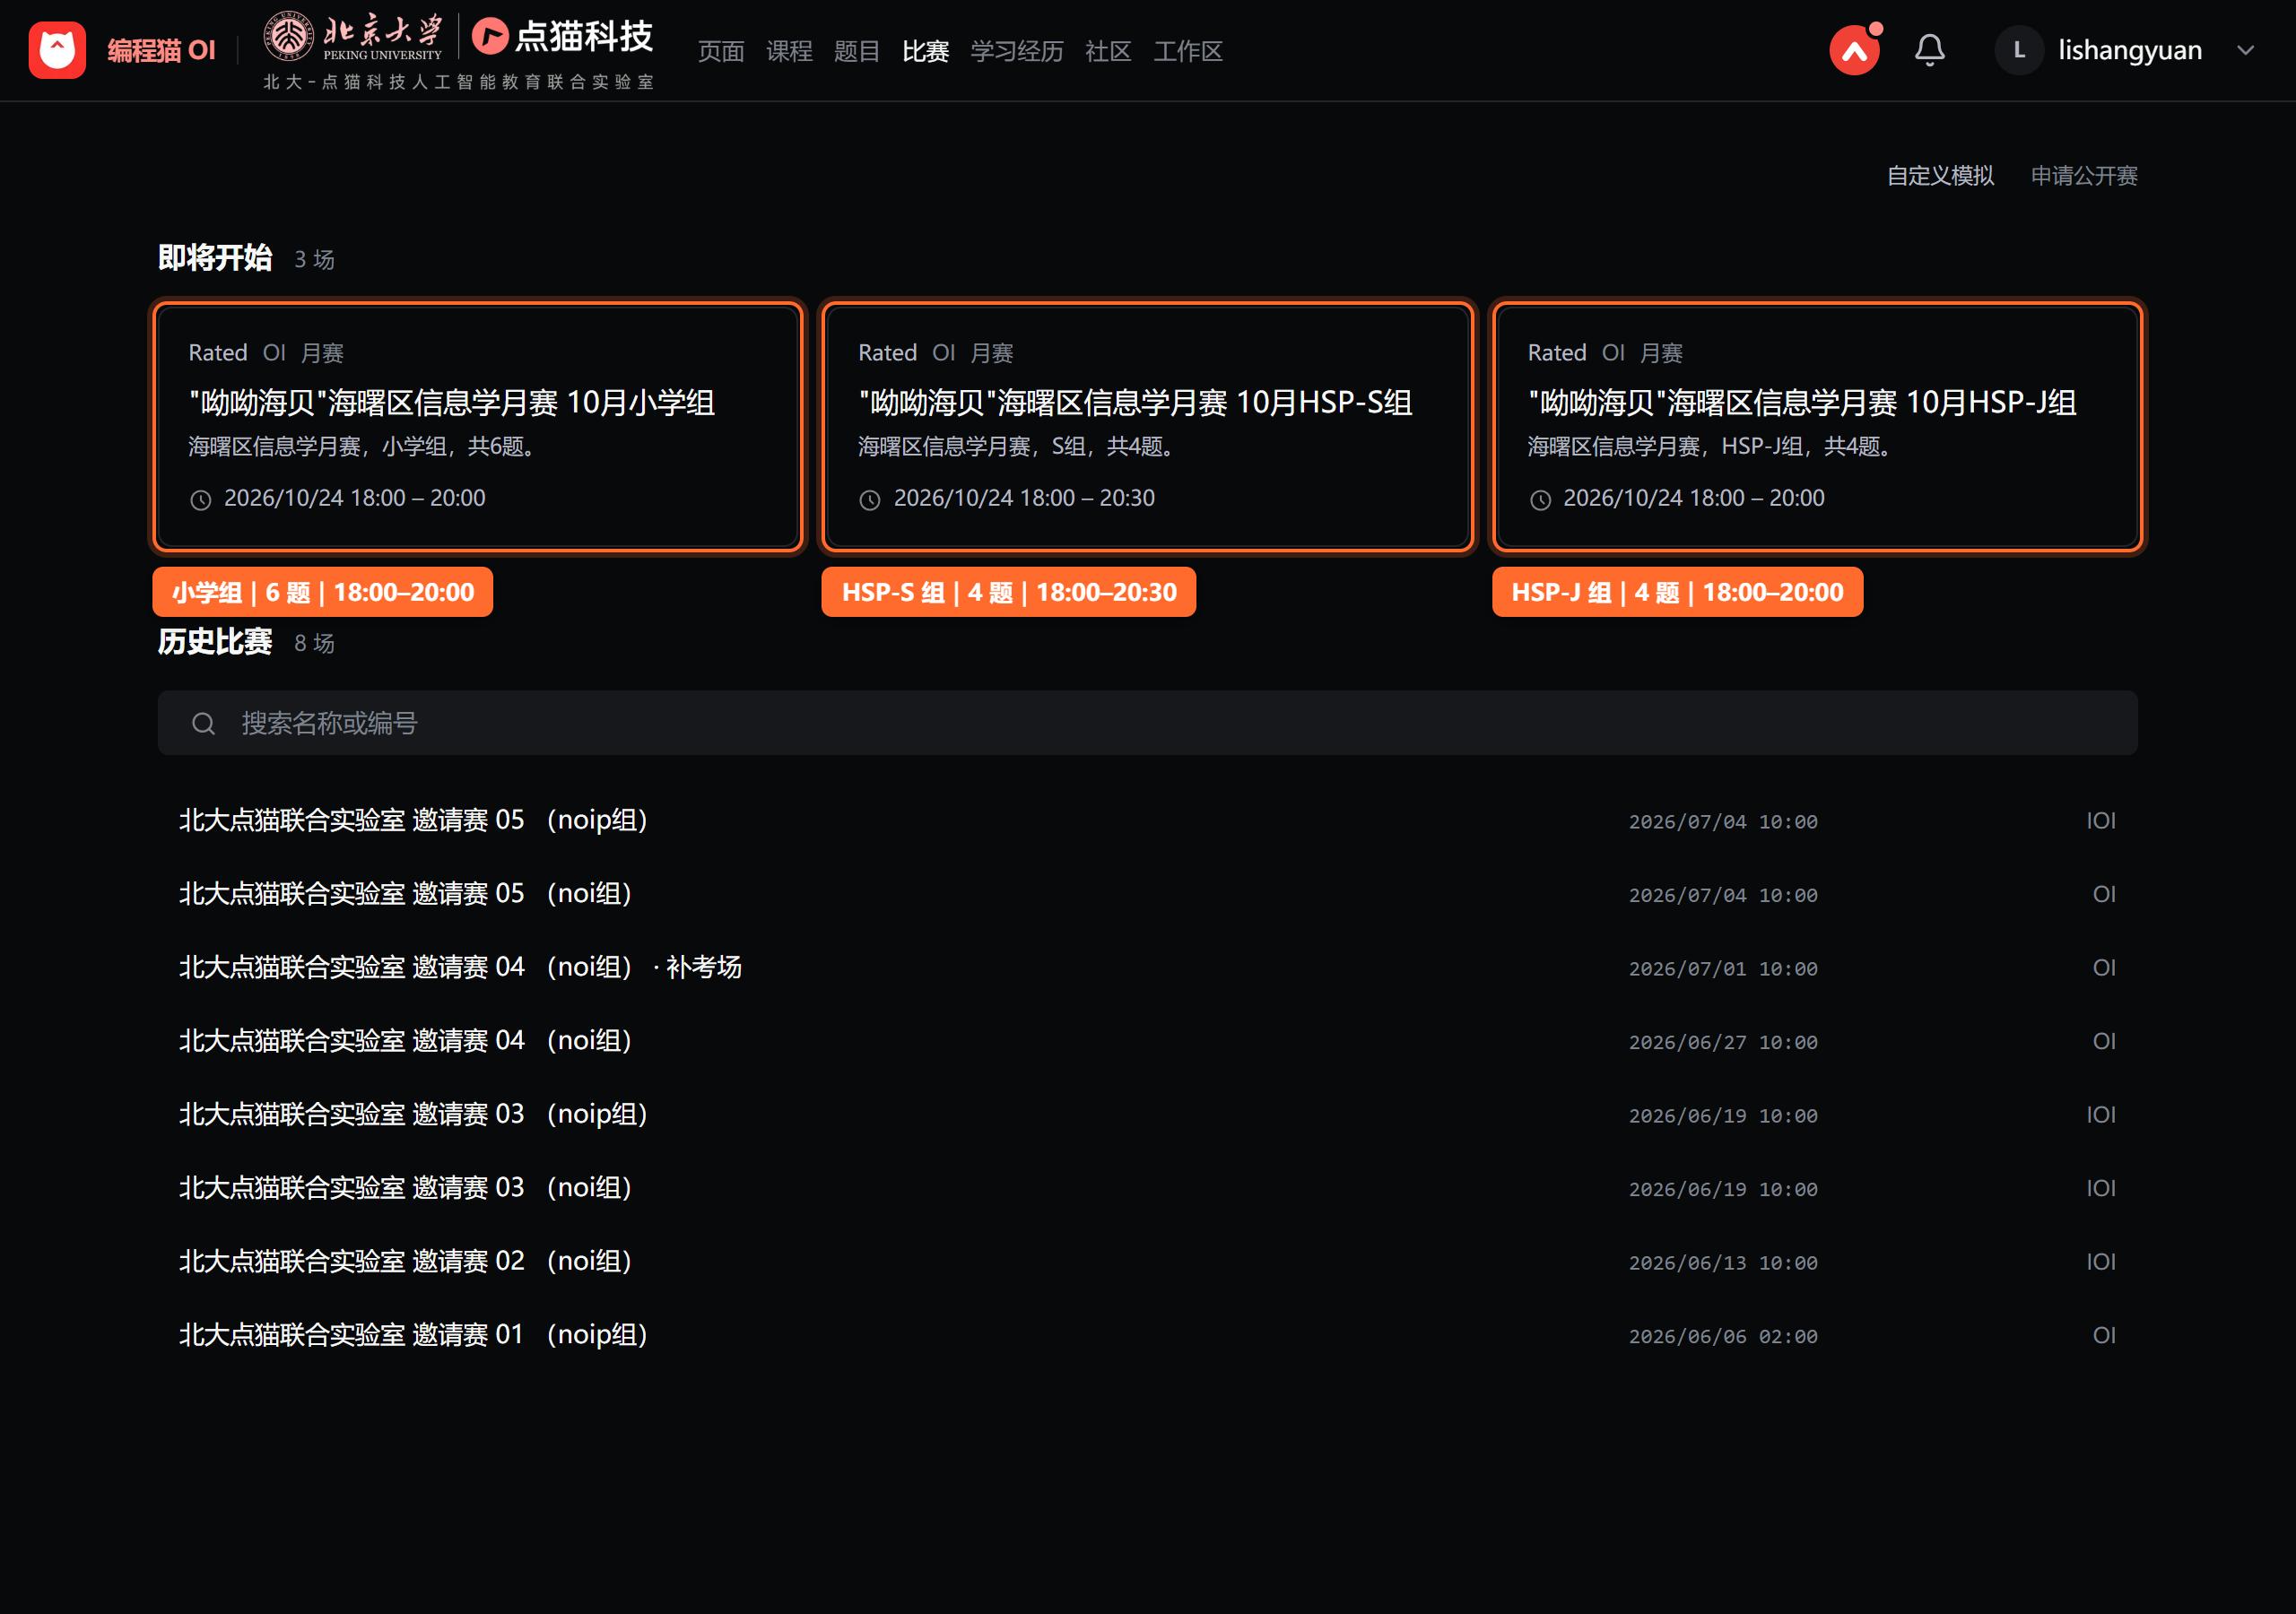Open 邀请赛 04 (noi组) · 补考场 row
2296x1614 pixels.
click(x=1147, y=967)
